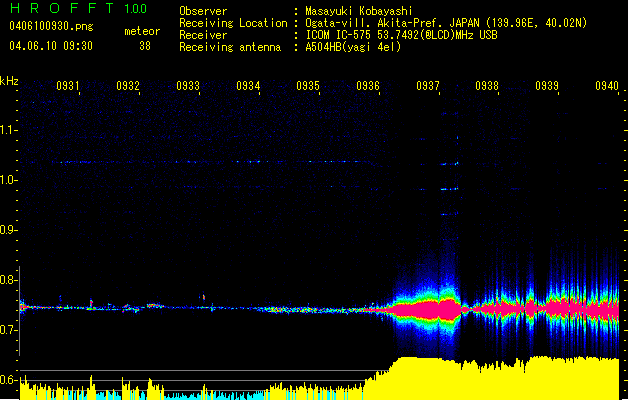Click the 0.6 kHz axis label
The image size is (629, 400).
8,380
